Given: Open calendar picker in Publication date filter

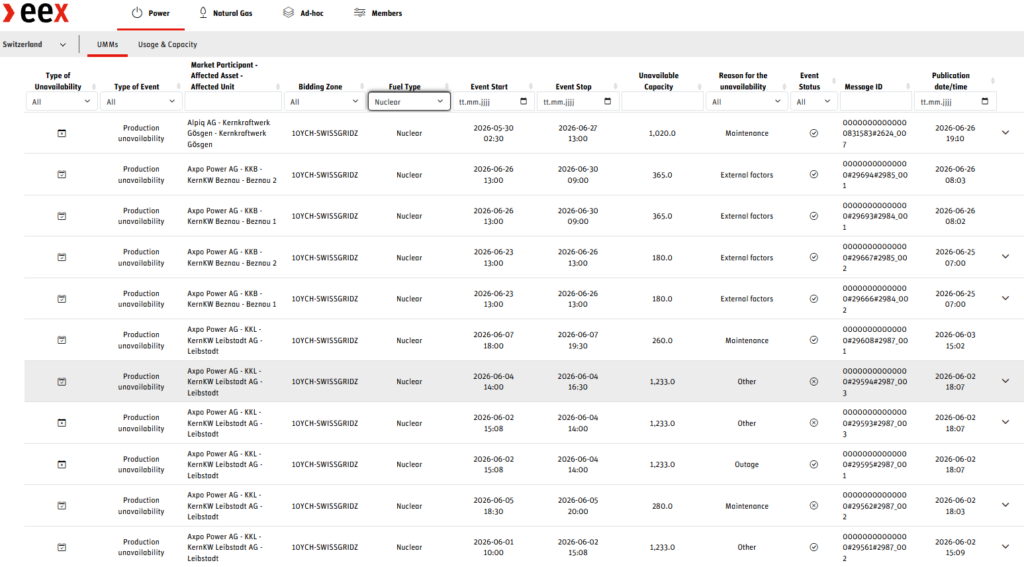Looking at the screenshot, I should point(985,101).
